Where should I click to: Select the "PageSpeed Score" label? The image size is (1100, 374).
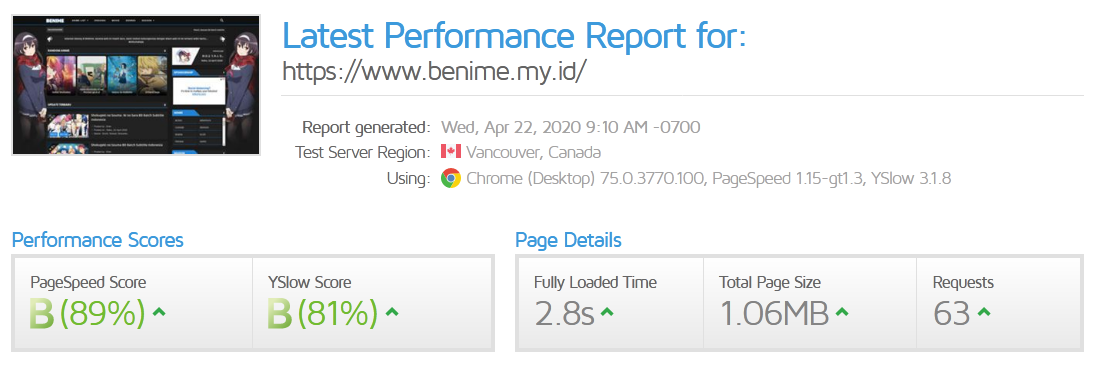88,283
